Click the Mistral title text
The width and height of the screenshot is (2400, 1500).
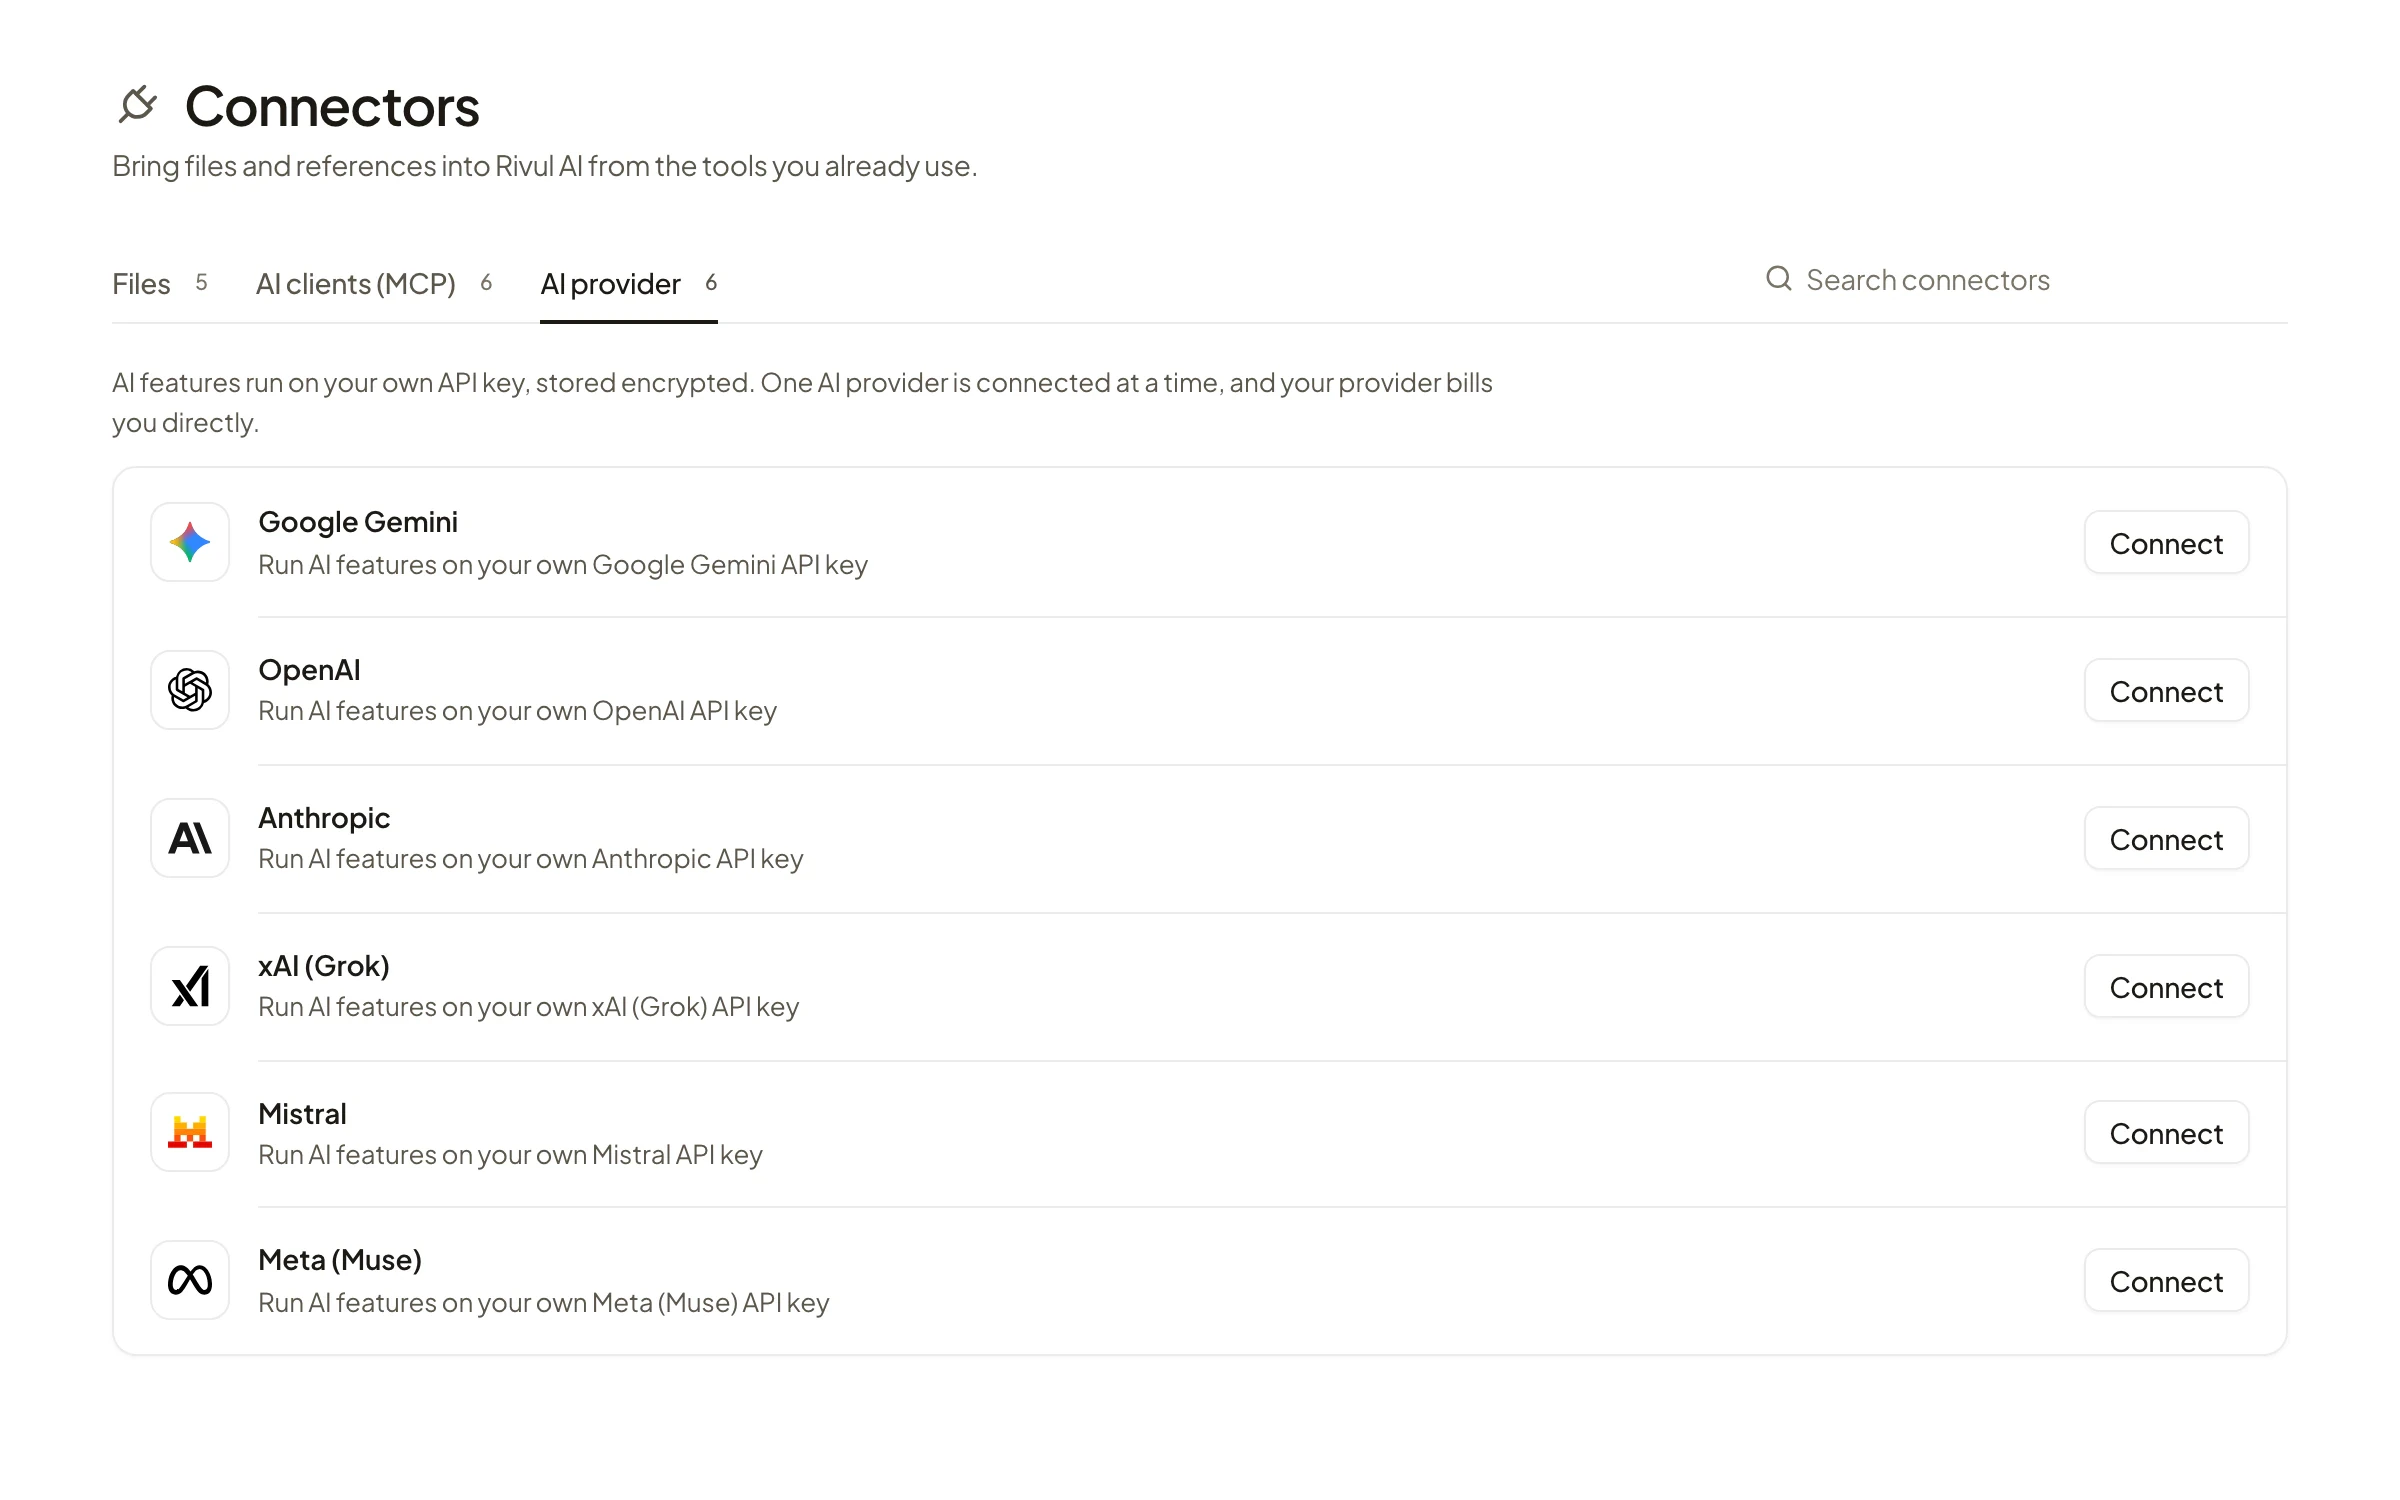[302, 1114]
